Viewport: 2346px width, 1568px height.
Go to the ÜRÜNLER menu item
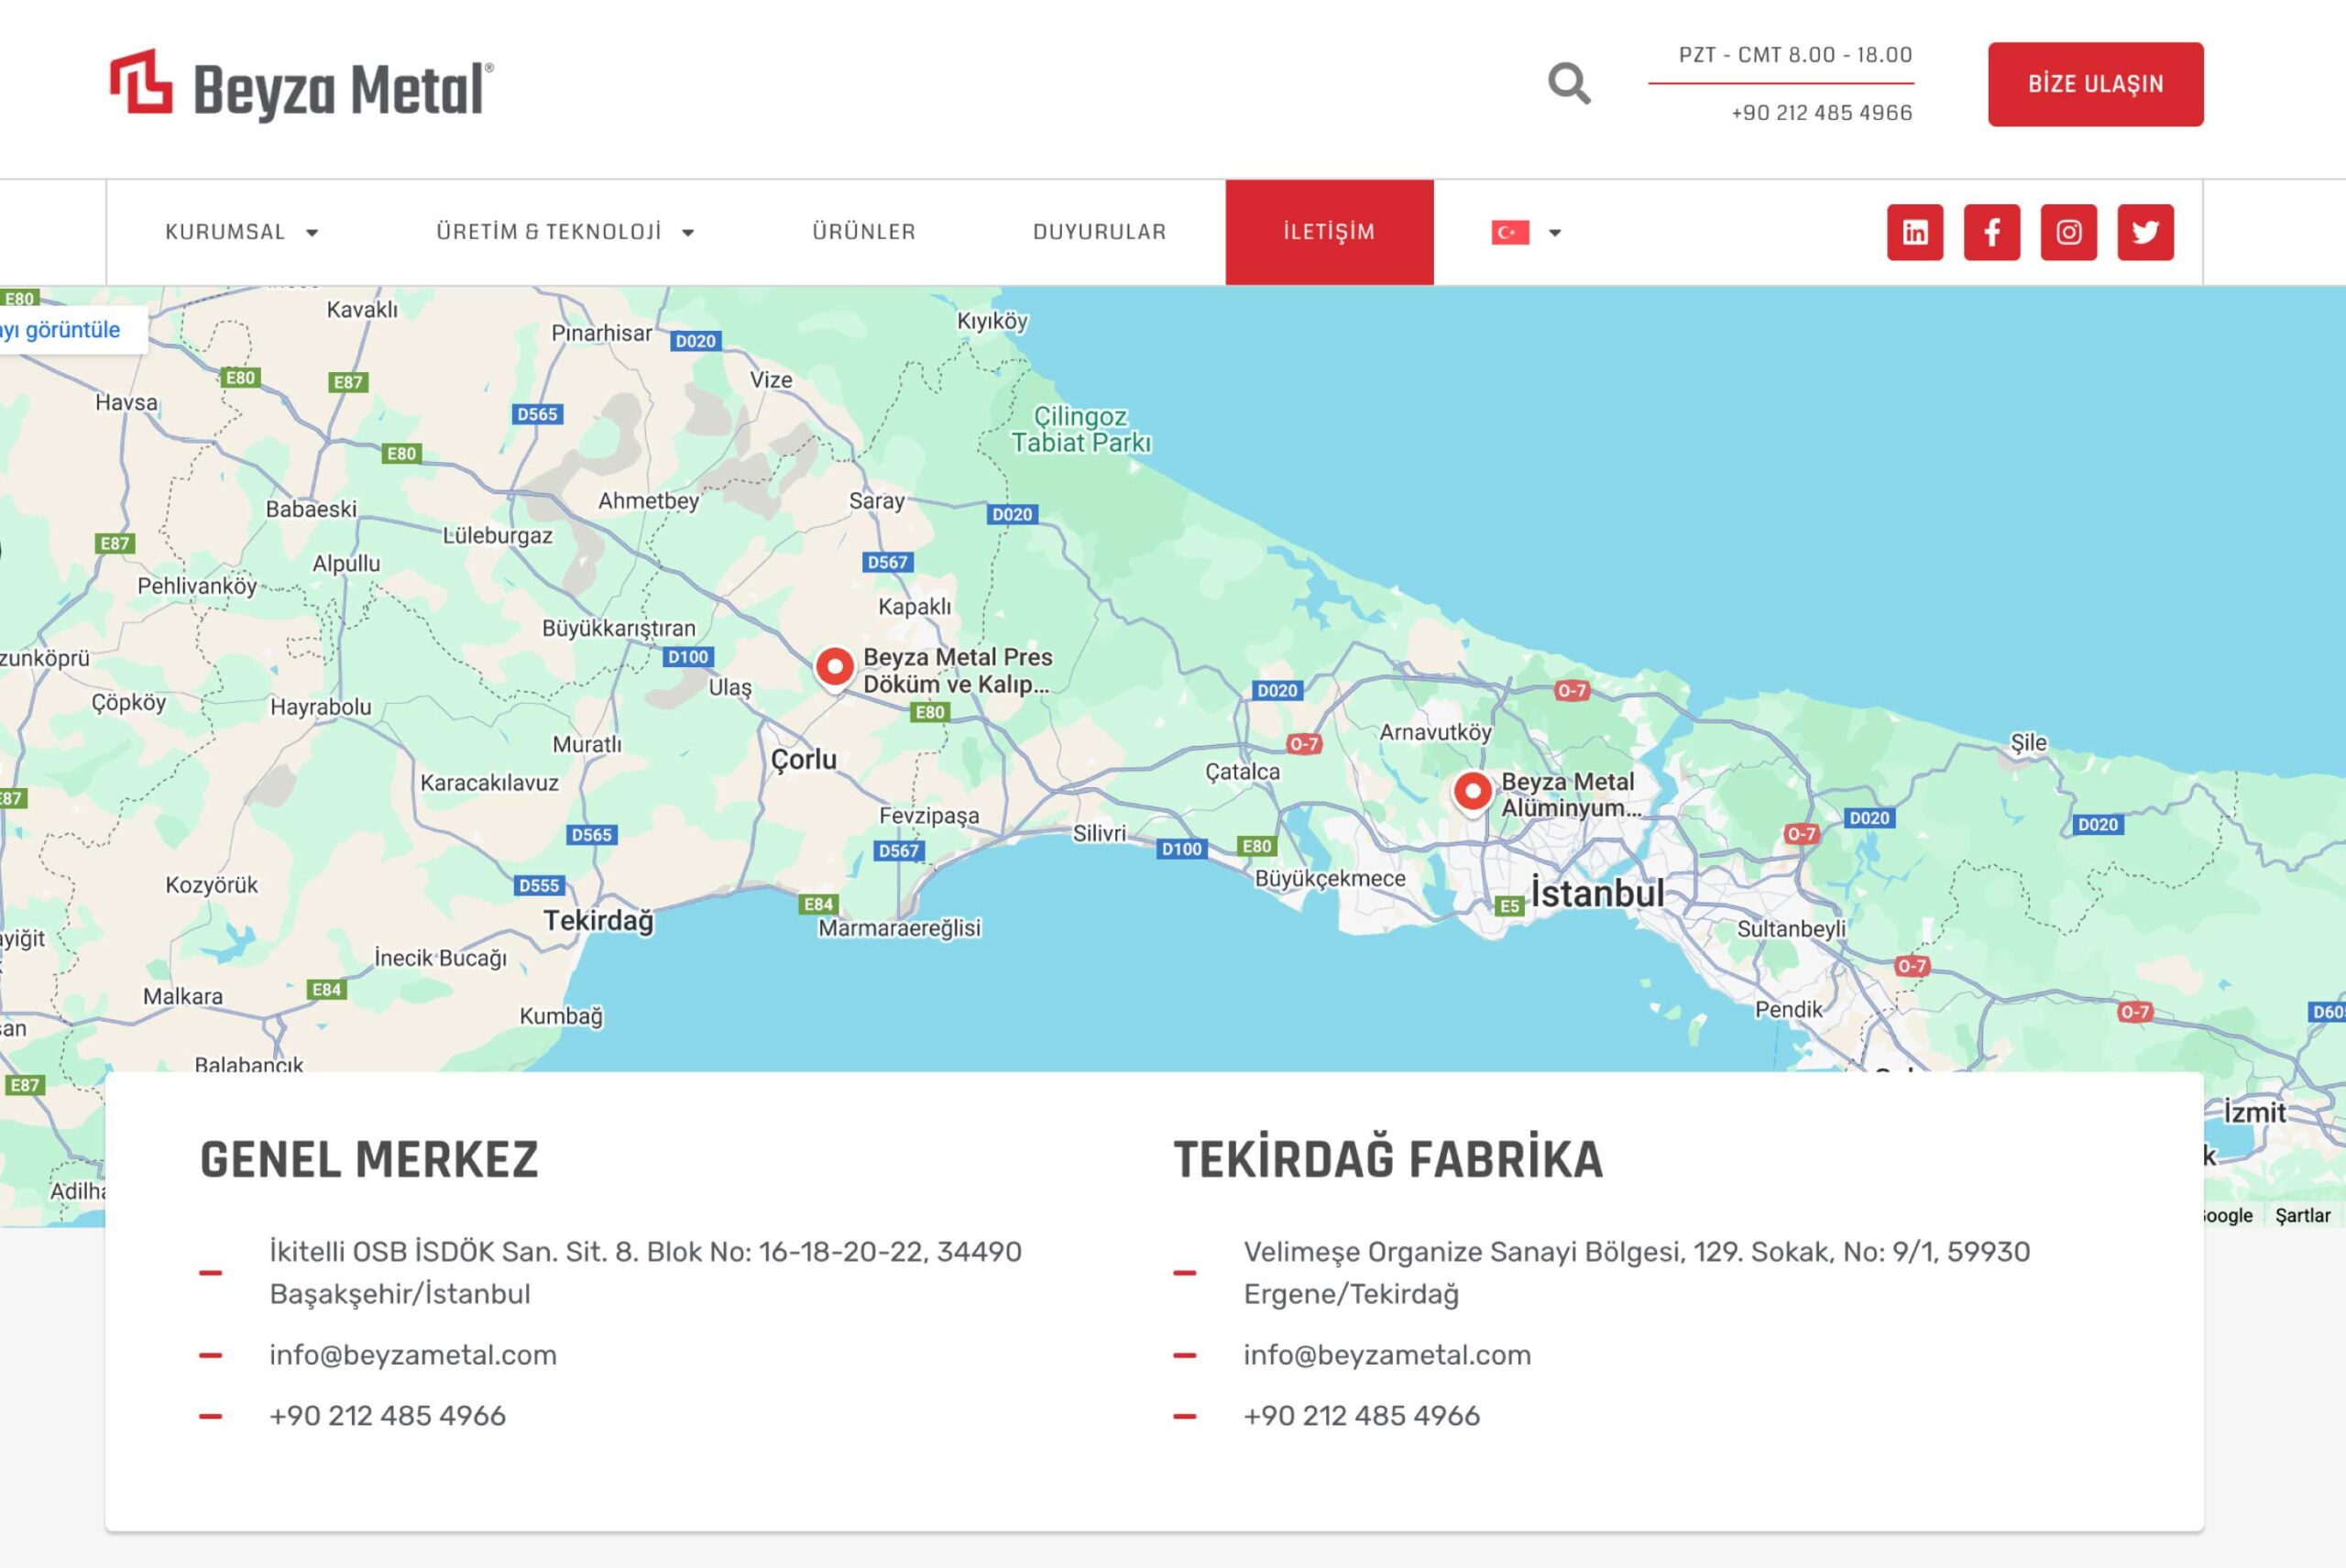click(864, 232)
